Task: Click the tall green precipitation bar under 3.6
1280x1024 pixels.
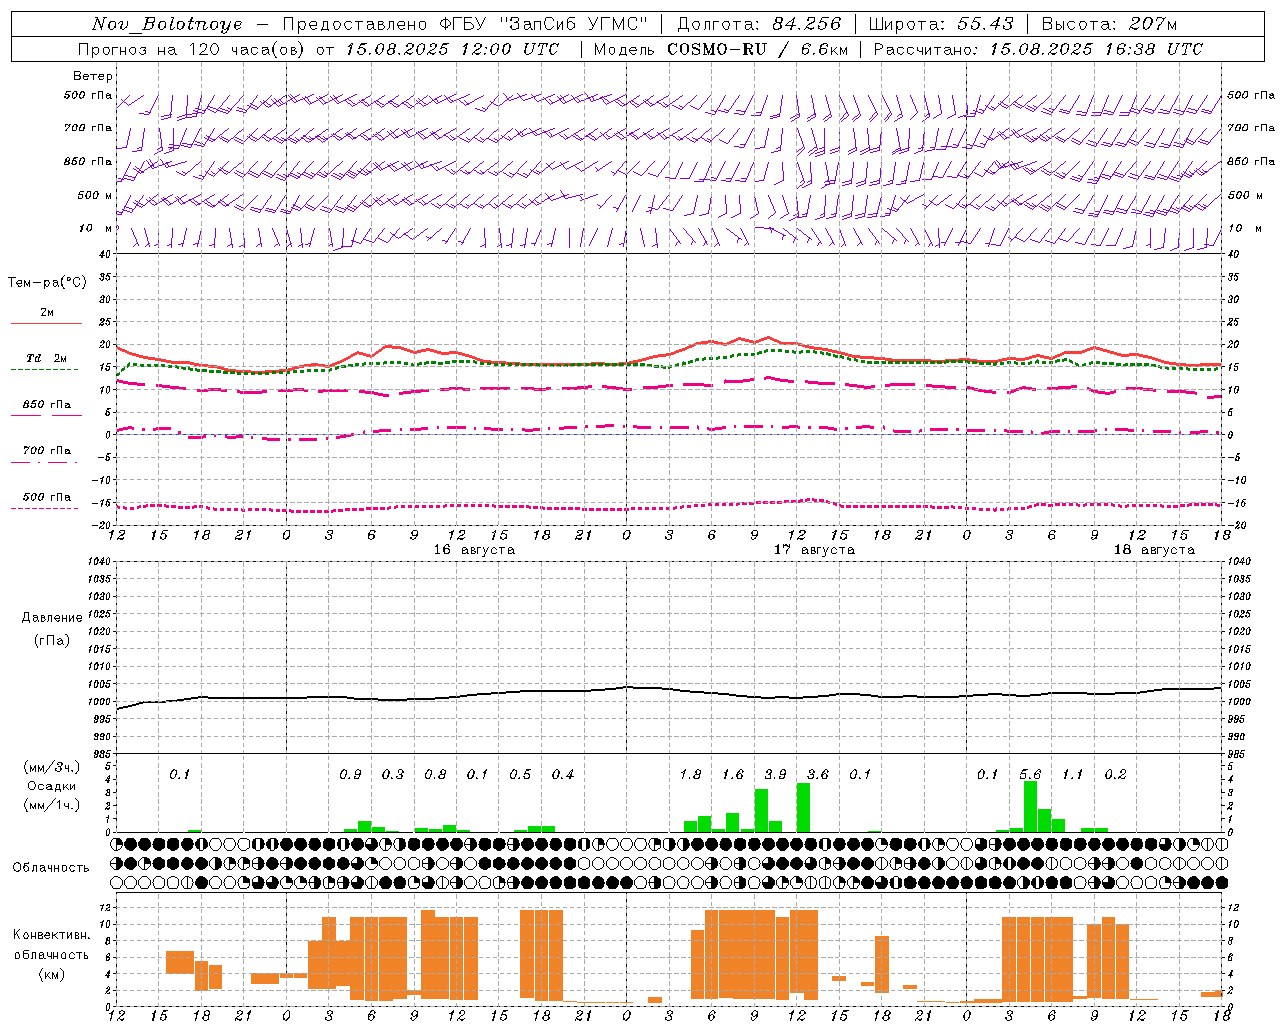Action: click(x=803, y=808)
